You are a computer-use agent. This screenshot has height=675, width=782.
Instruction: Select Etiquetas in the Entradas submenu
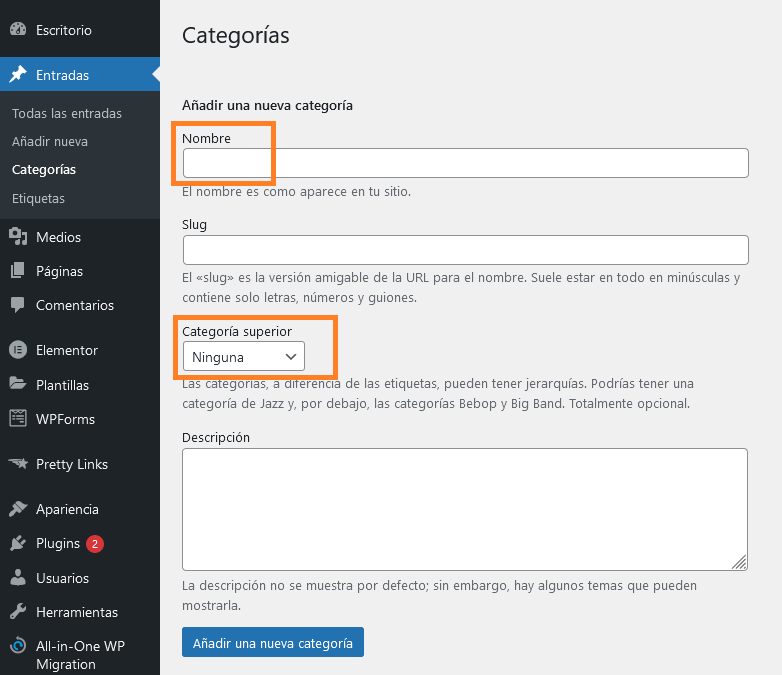[38, 198]
